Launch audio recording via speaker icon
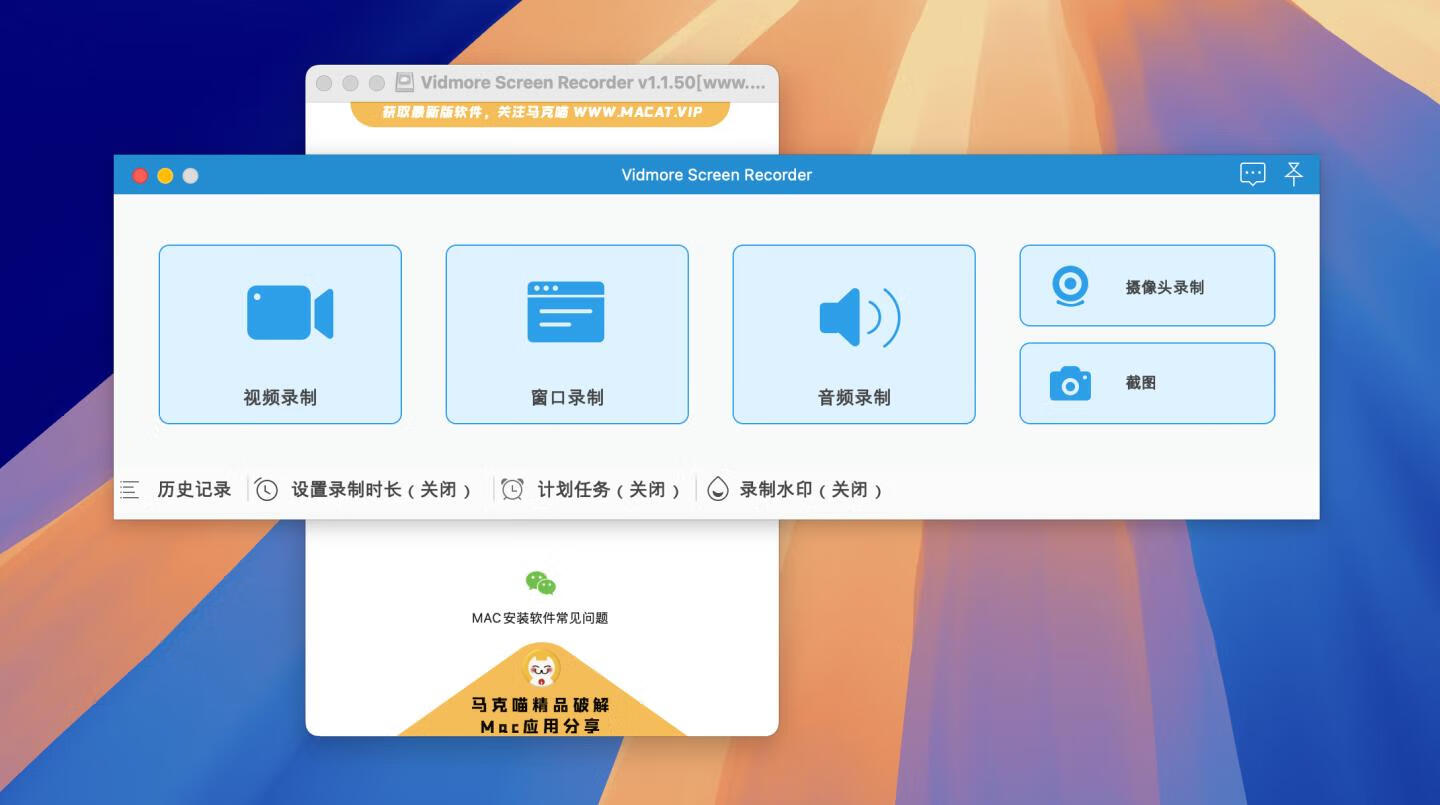This screenshot has height=805, width=1440. click(860, 318)
